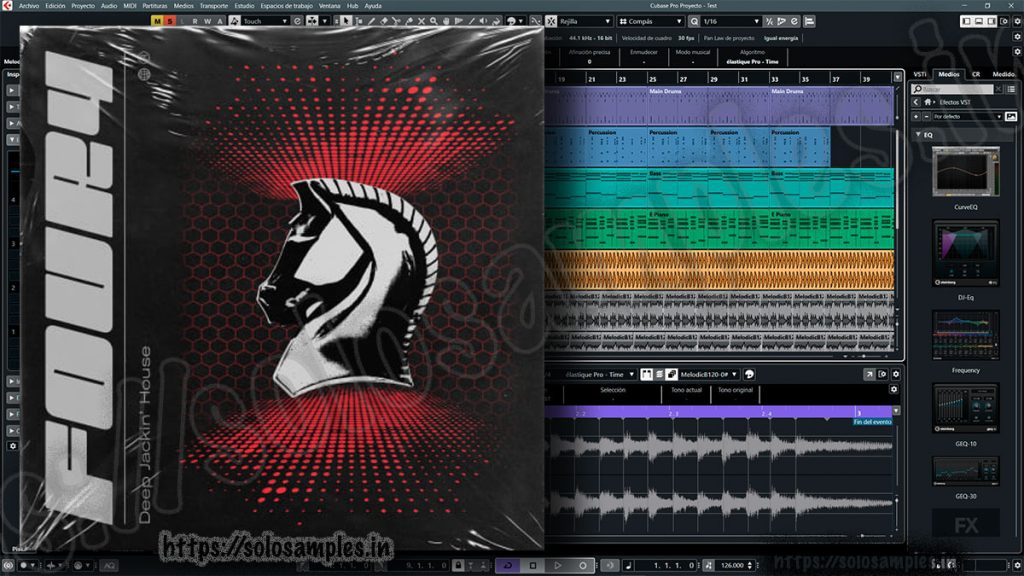Select the Split scissors tool
Image resolution: width=1024 pixels, height=576 pixels.
[396, 21]
